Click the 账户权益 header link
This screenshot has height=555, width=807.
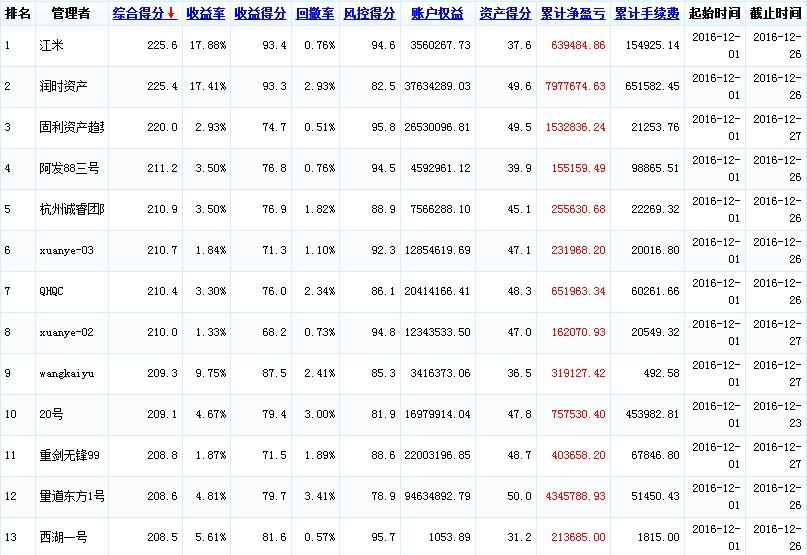[436, 13]
